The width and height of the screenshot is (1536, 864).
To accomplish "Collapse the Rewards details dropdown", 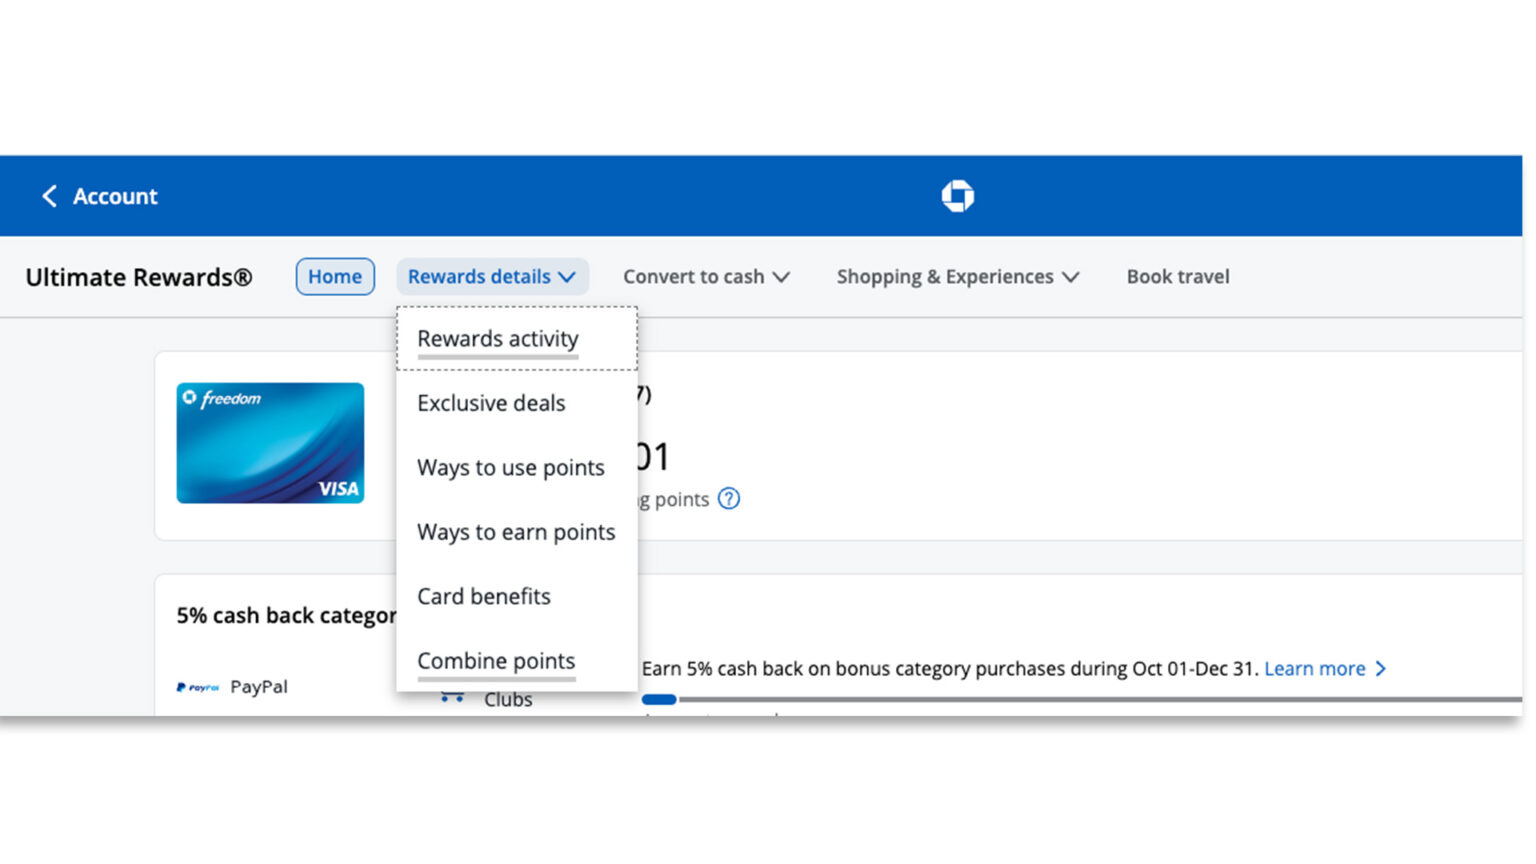I will [x=492, y=276].
